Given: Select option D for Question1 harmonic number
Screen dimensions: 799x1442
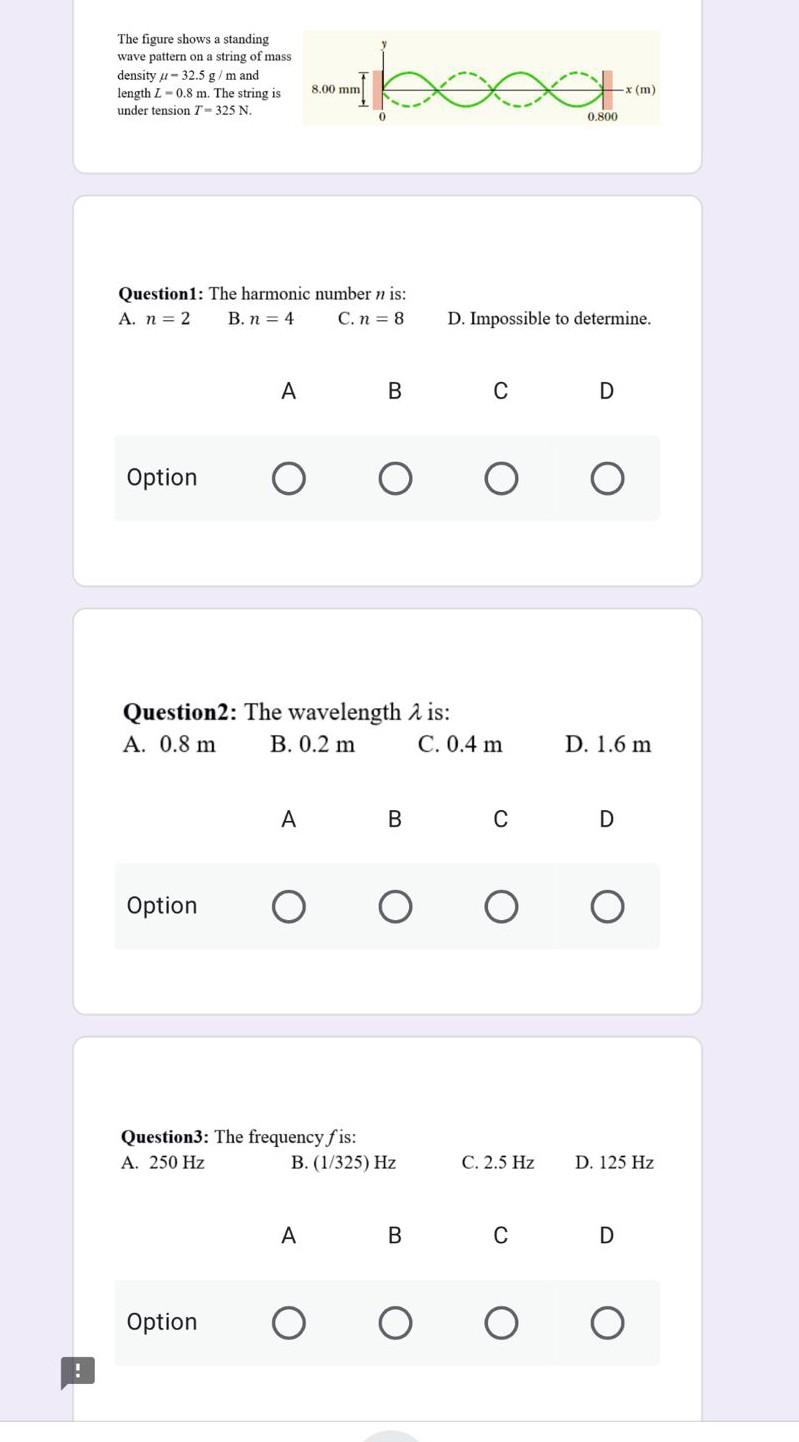Looking at the screenshot, I should [x=607, y=479].
